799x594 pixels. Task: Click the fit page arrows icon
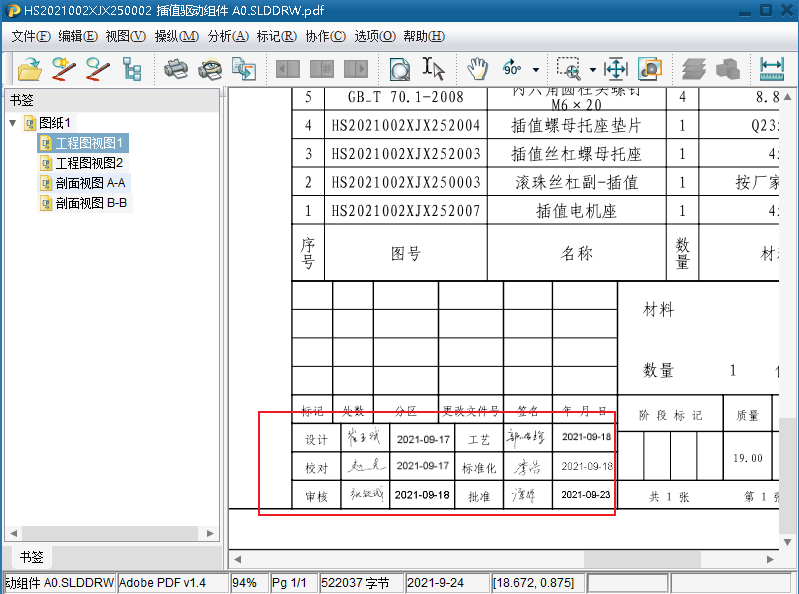(x=616, y=69)
